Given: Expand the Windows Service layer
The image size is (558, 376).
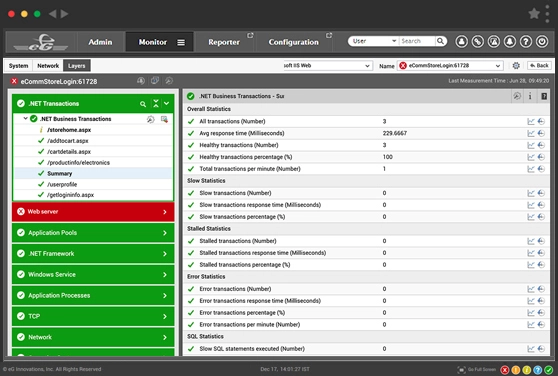Looking at the screenshot, I should pos(93,275).
